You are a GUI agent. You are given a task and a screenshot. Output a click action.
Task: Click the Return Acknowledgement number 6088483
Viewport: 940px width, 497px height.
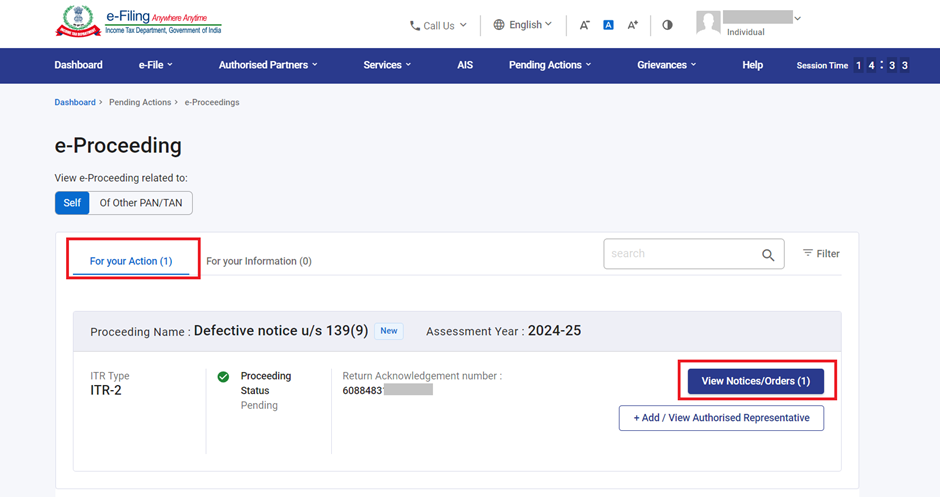point(363,390)
